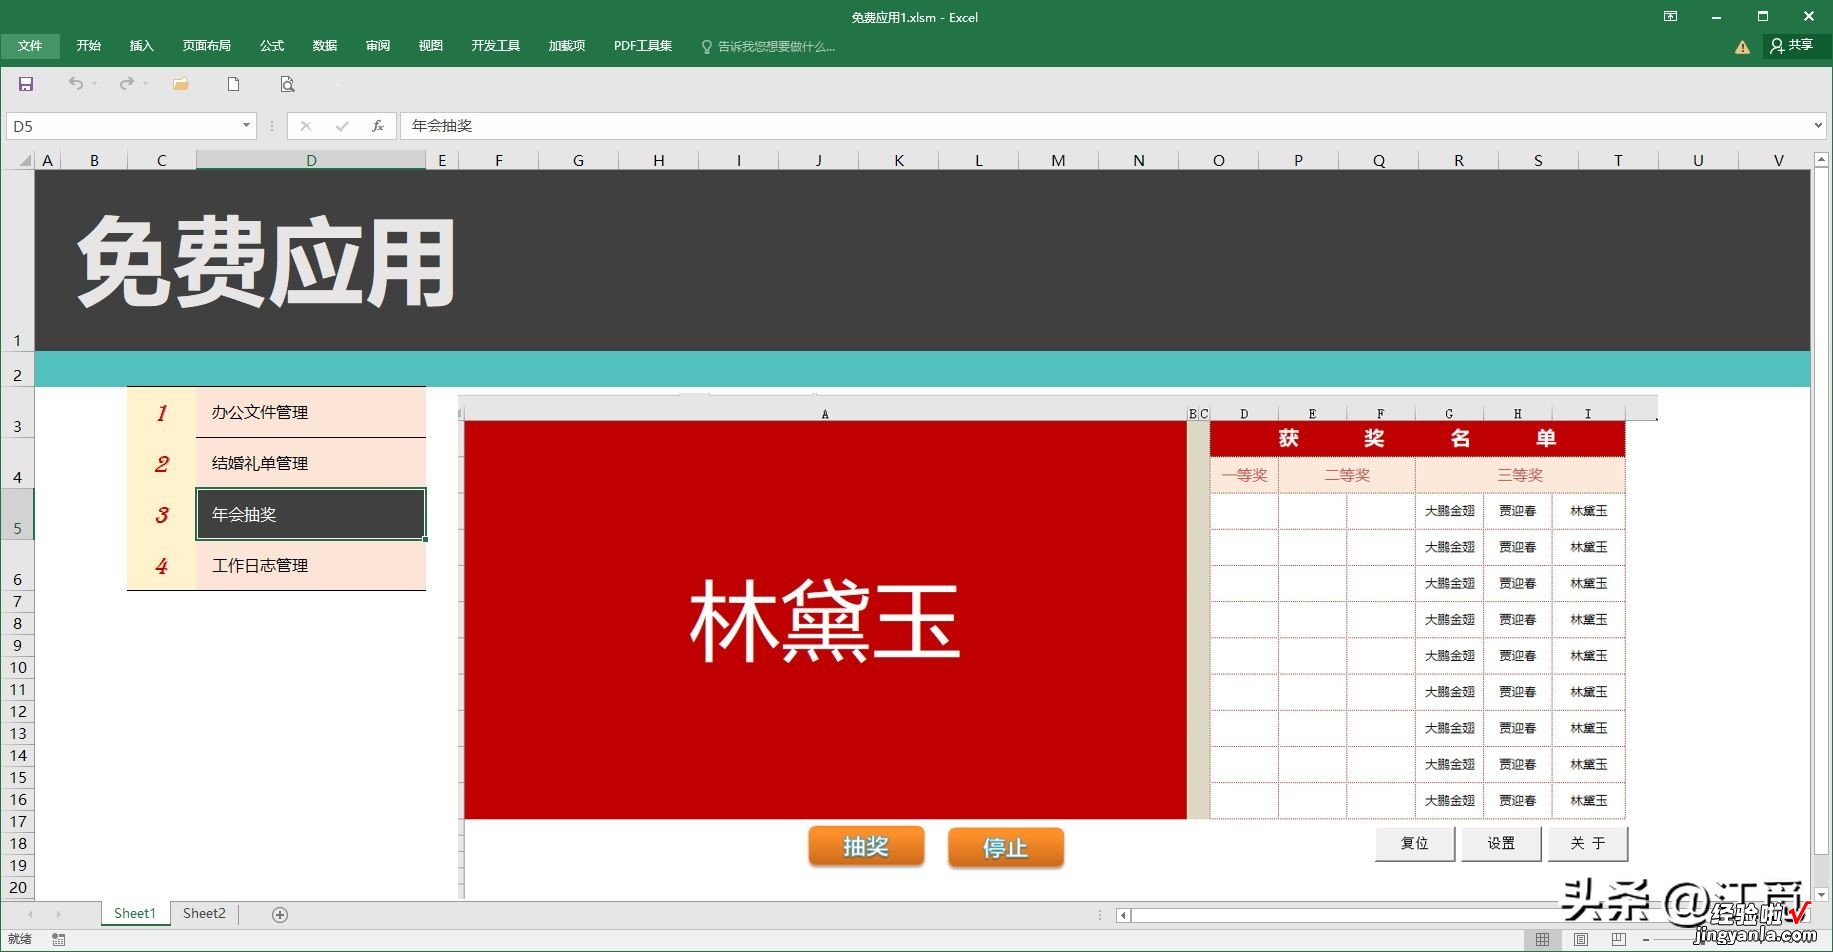Click the Undo arrow icon
Image resolution: width=1833 pixels, height=952 pixels.
click(x=76, y=84)
